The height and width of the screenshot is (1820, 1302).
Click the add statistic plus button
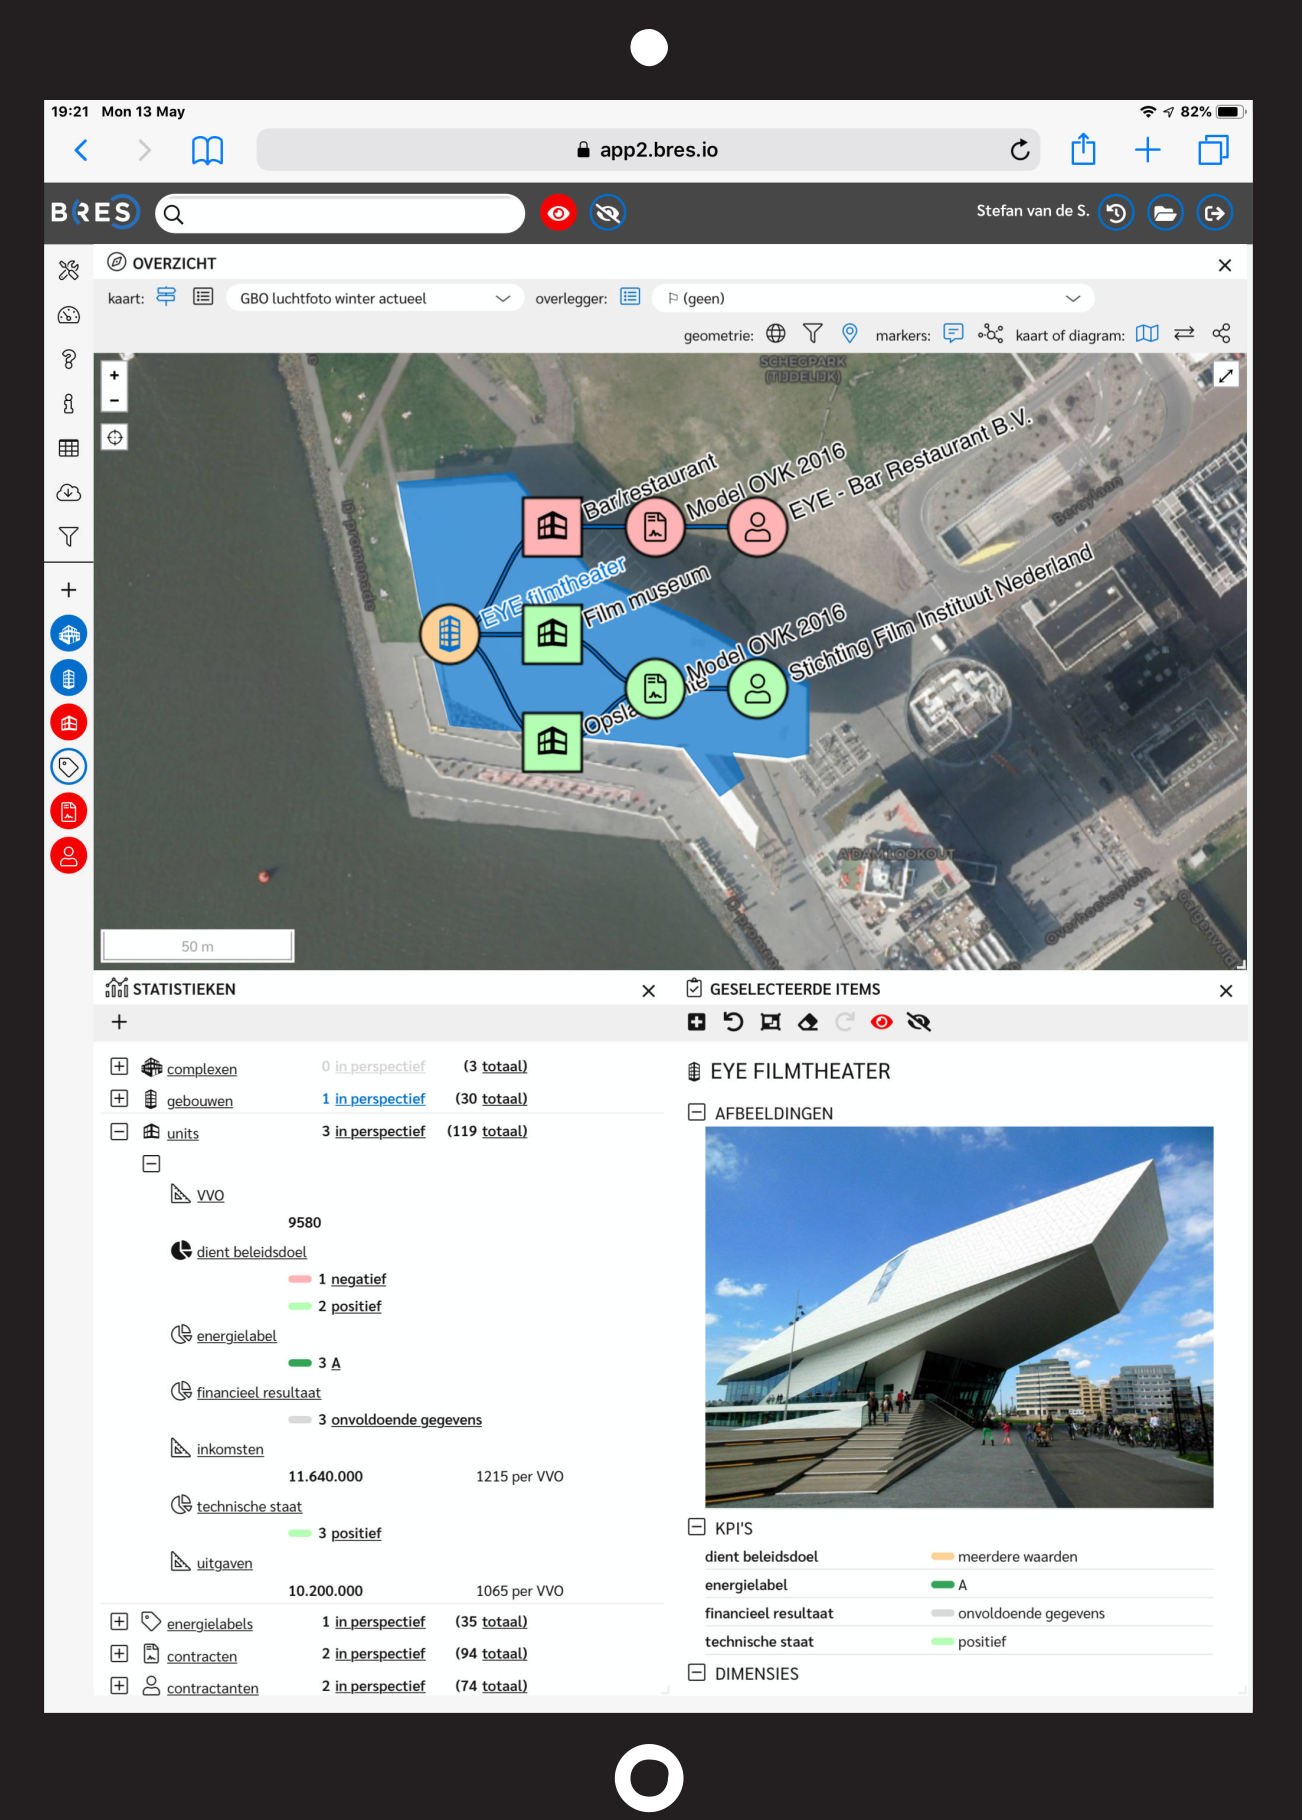(x=119, y=1022)
